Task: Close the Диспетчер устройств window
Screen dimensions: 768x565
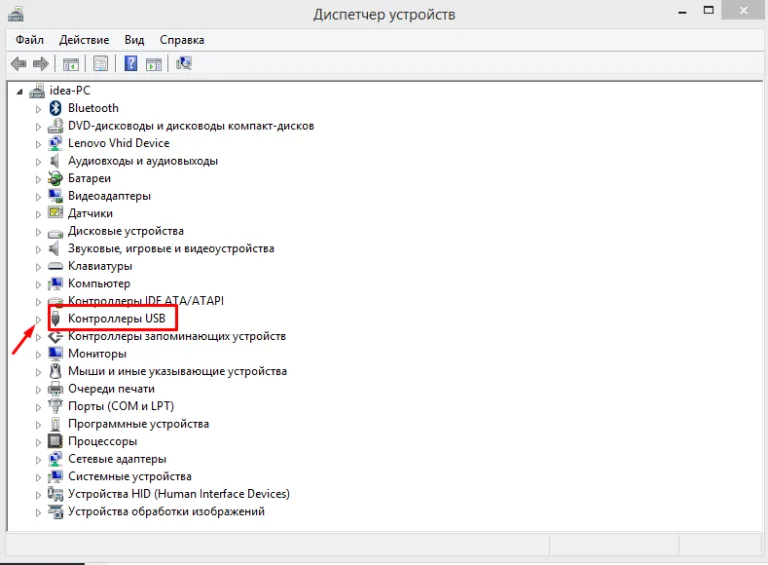Action: click(x=743, y=10)
